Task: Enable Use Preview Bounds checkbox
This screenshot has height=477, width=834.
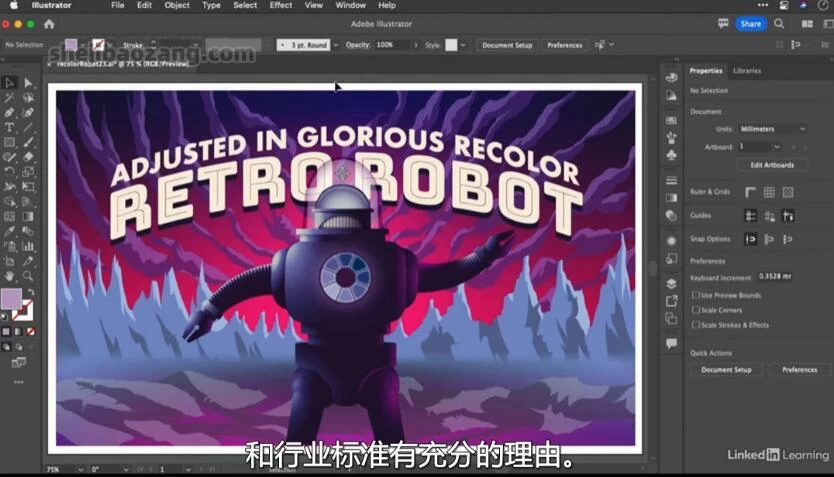Action: (696, 295)
